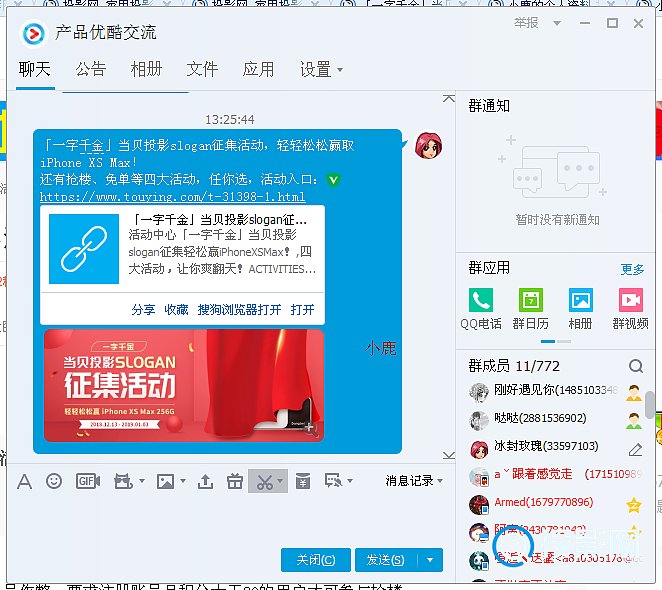Open 群日历 calendar app
The width and height of the screenshot is (662, 590).
coord(531,309)
